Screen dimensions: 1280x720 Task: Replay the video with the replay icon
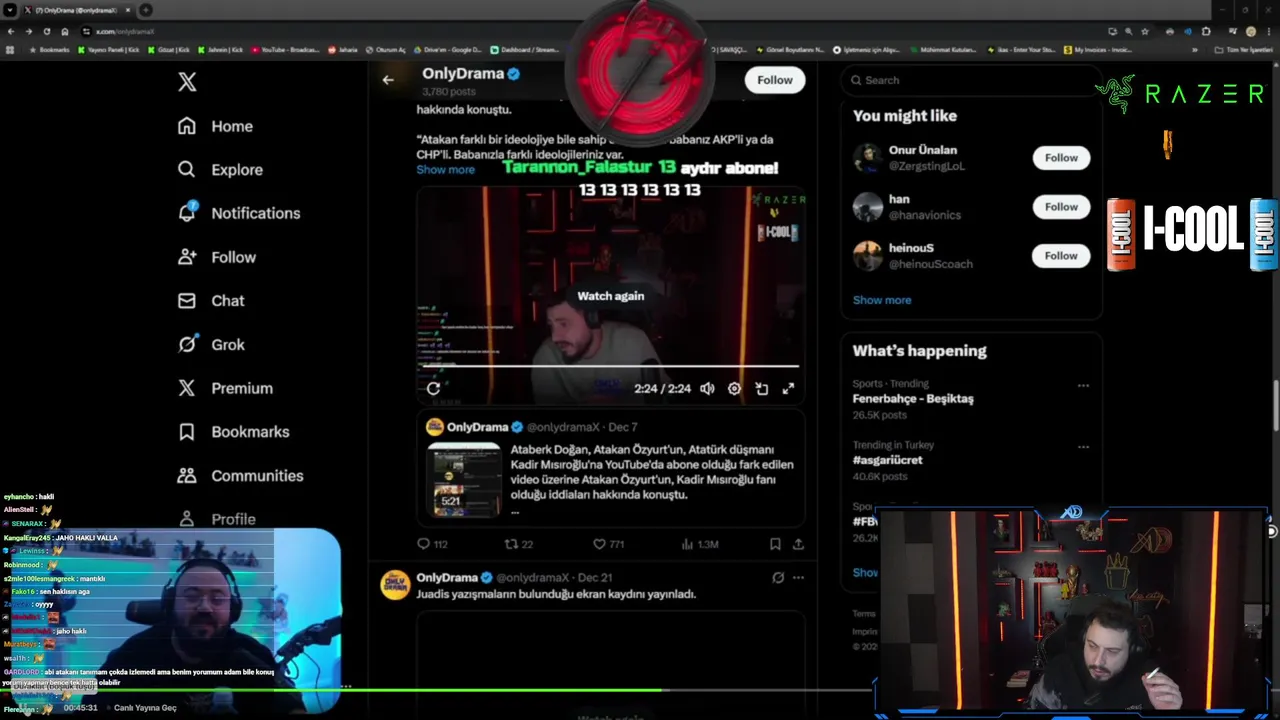(x=433, y=389)
